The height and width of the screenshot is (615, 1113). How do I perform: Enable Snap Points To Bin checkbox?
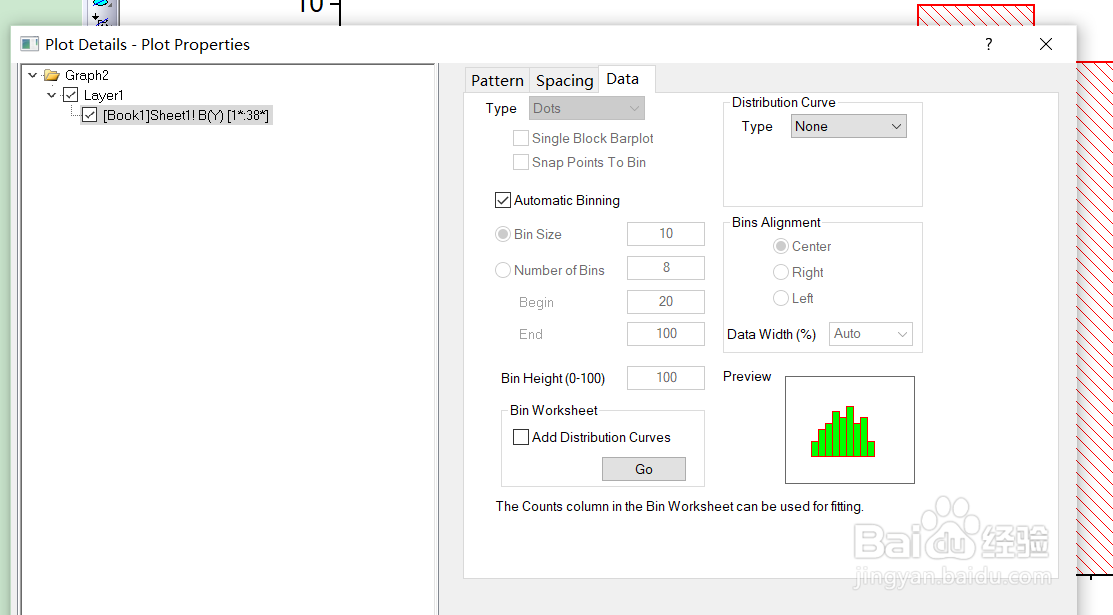tap(521, 163)
